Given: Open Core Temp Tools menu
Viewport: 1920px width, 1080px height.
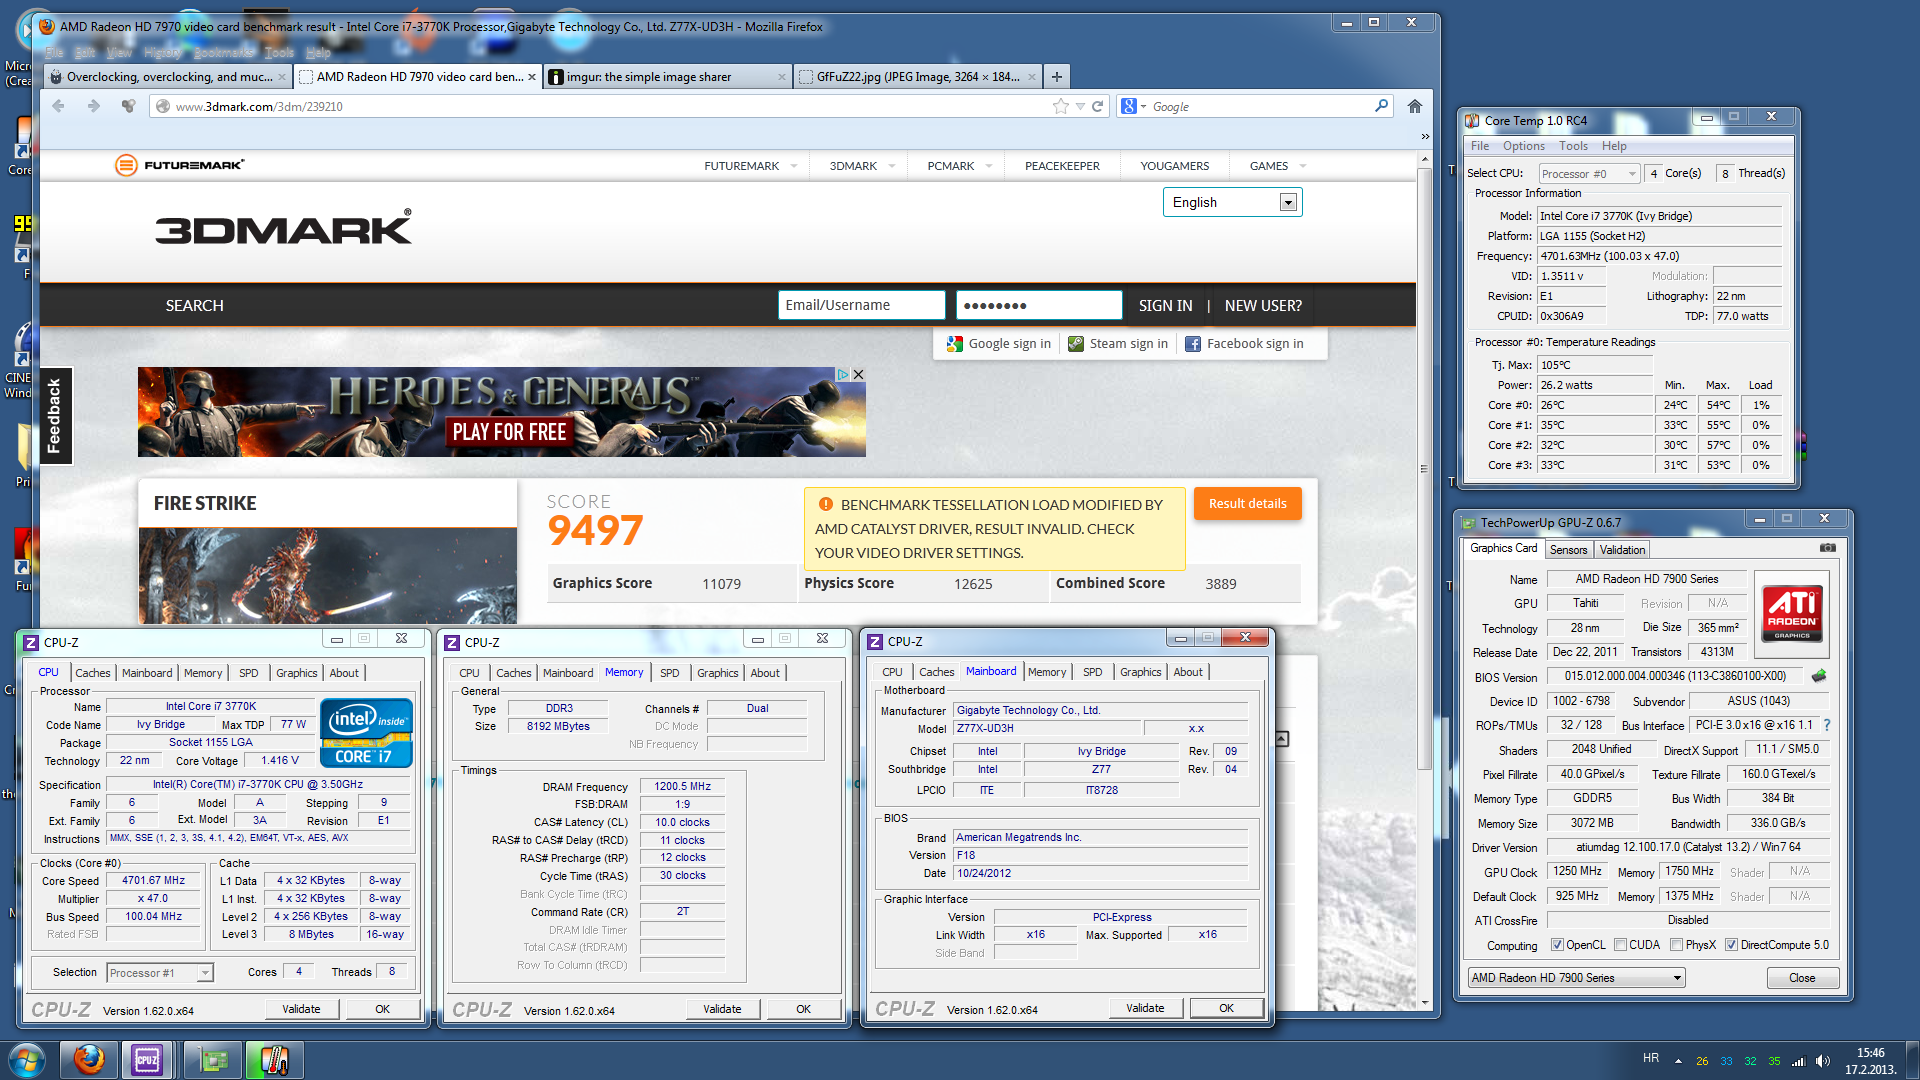Looking at the screenshot, I should click(x=1573, y=146).
